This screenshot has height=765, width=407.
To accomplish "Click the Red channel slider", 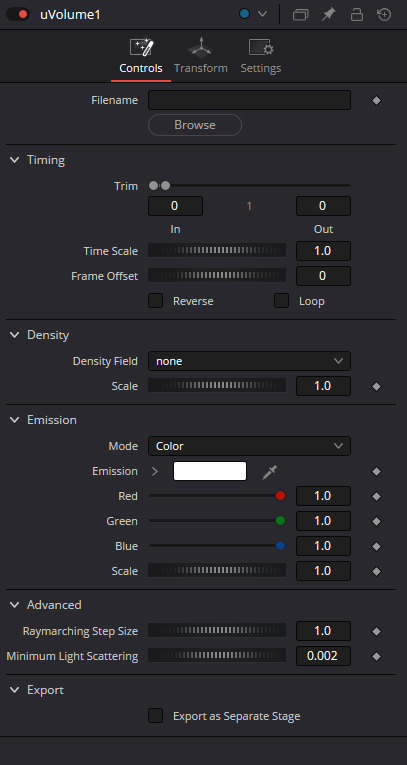I will pyautogui.click(x=217, y=496).
